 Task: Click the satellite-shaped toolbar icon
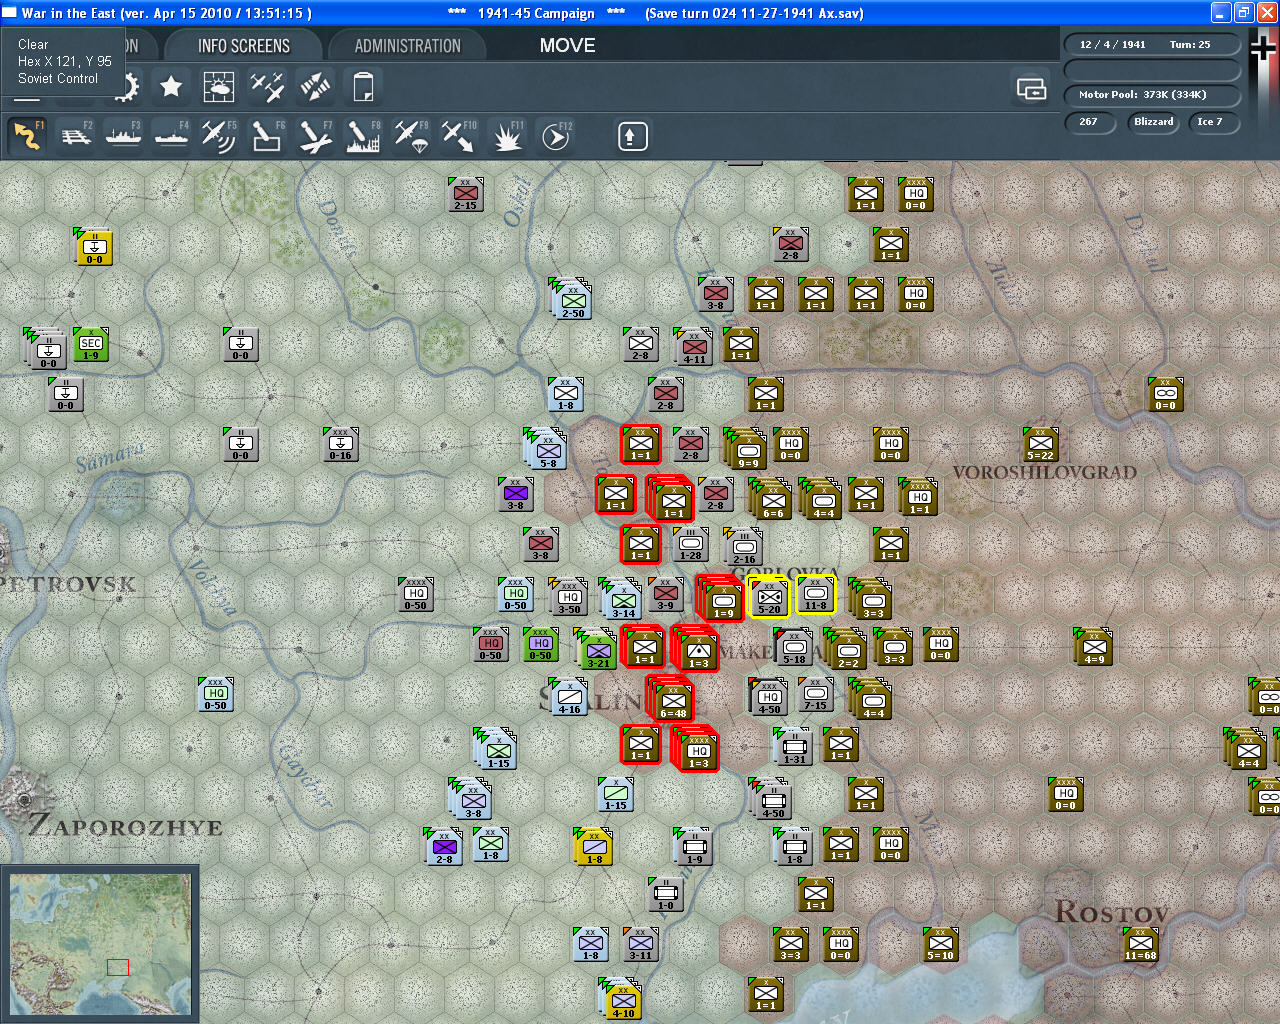point(315,87)
